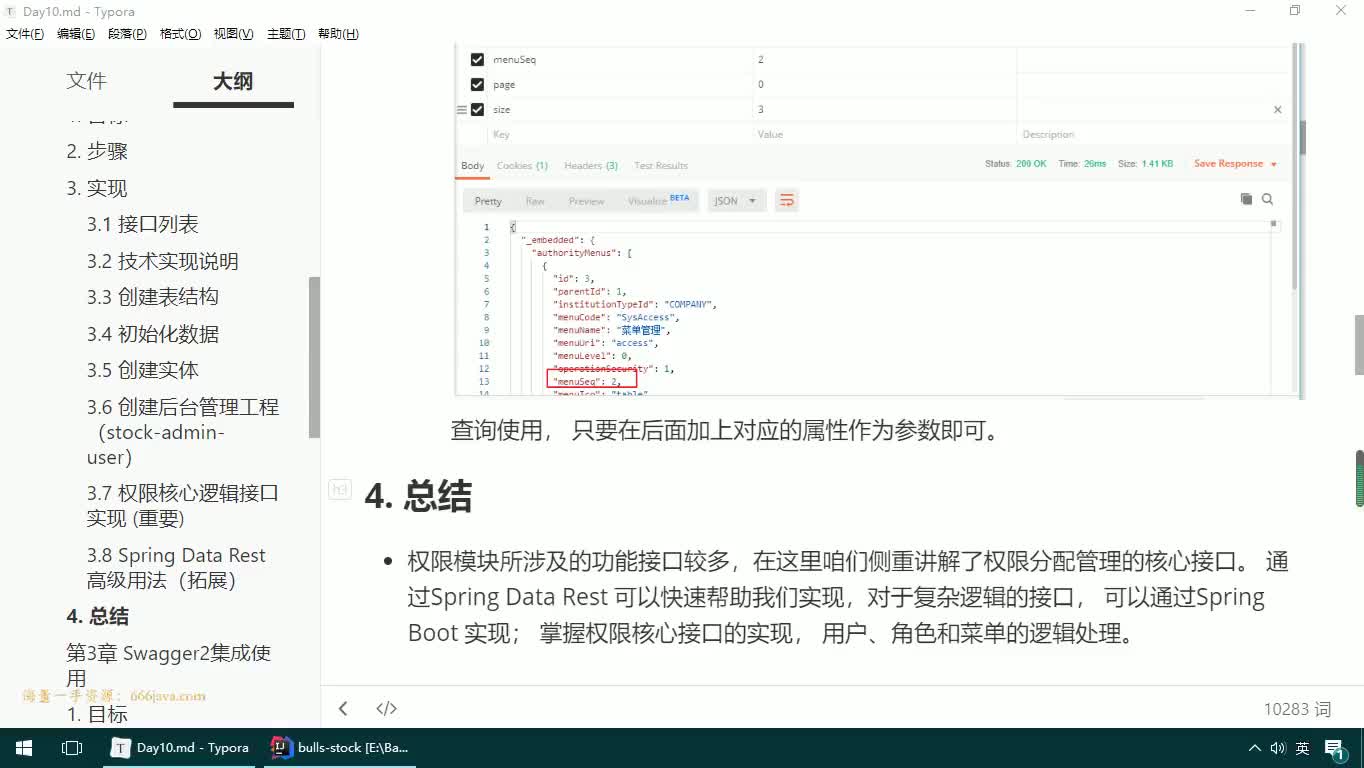
Task: Click the search magnifier icon in Postman screenshot
Action: pyautogui.click(x=1267, y=200)
